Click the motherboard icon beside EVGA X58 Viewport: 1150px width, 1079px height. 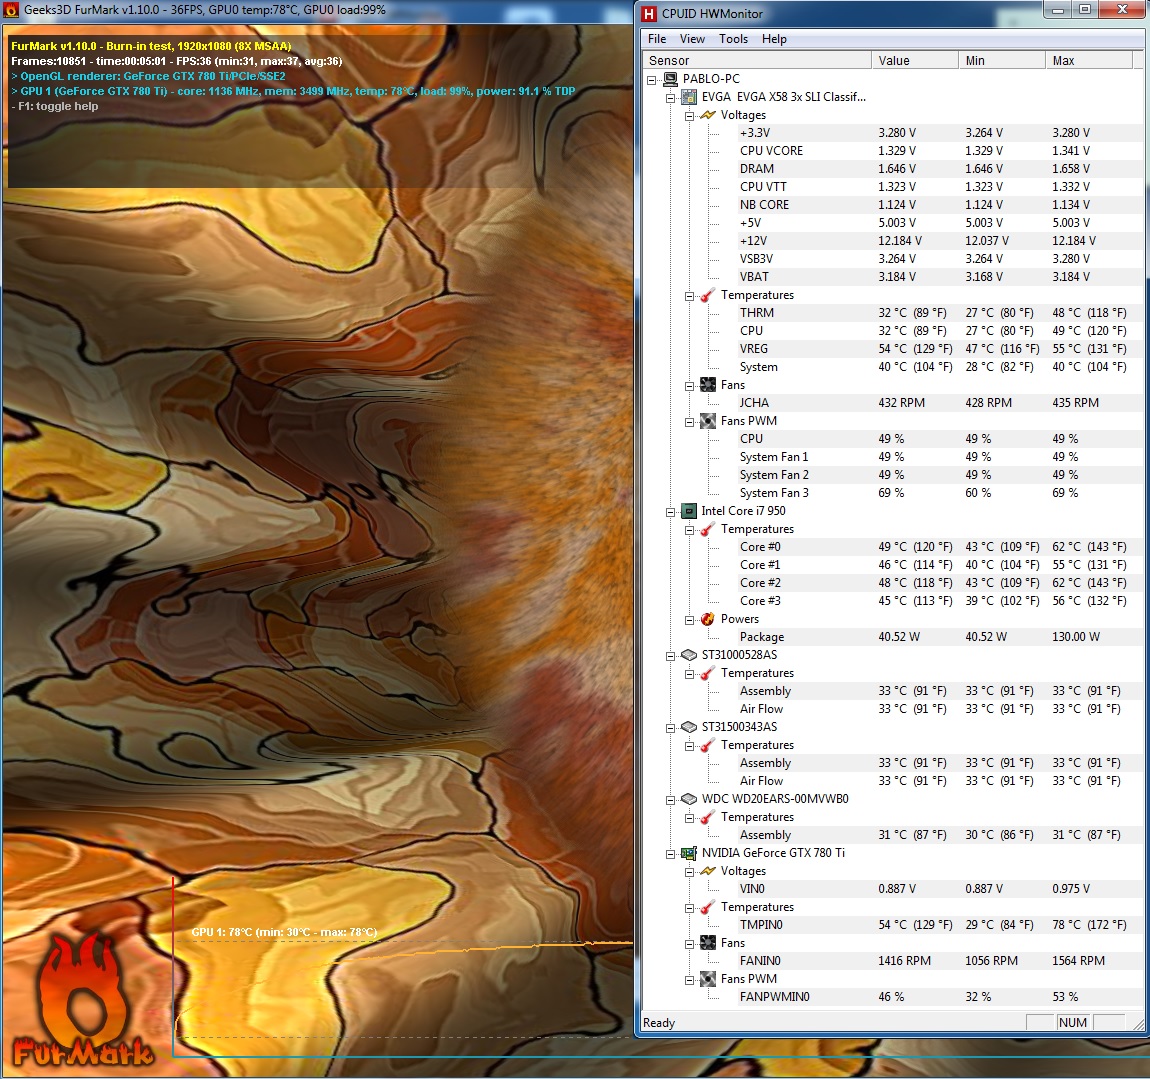click(x=689, y=97)
